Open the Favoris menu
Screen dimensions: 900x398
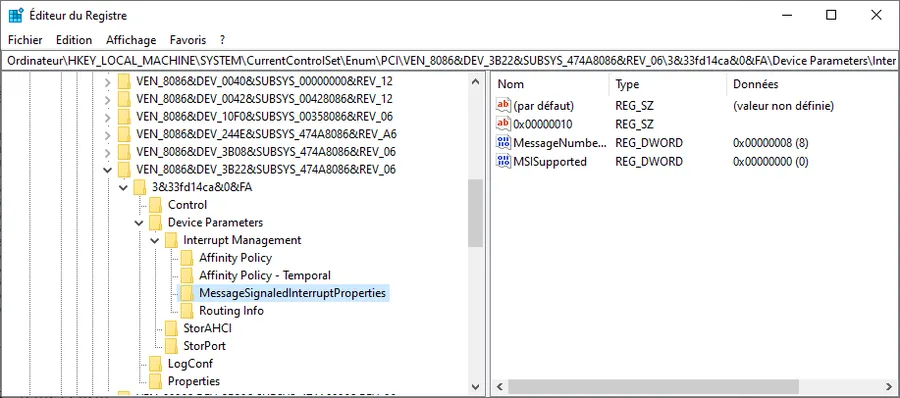click(188, 40)
